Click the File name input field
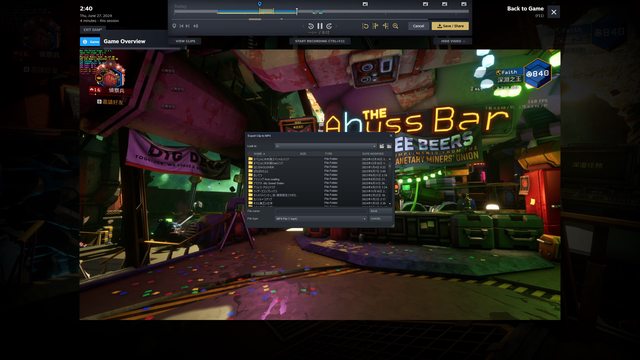Viewport: 640px width, 360px height. (321, 211)
